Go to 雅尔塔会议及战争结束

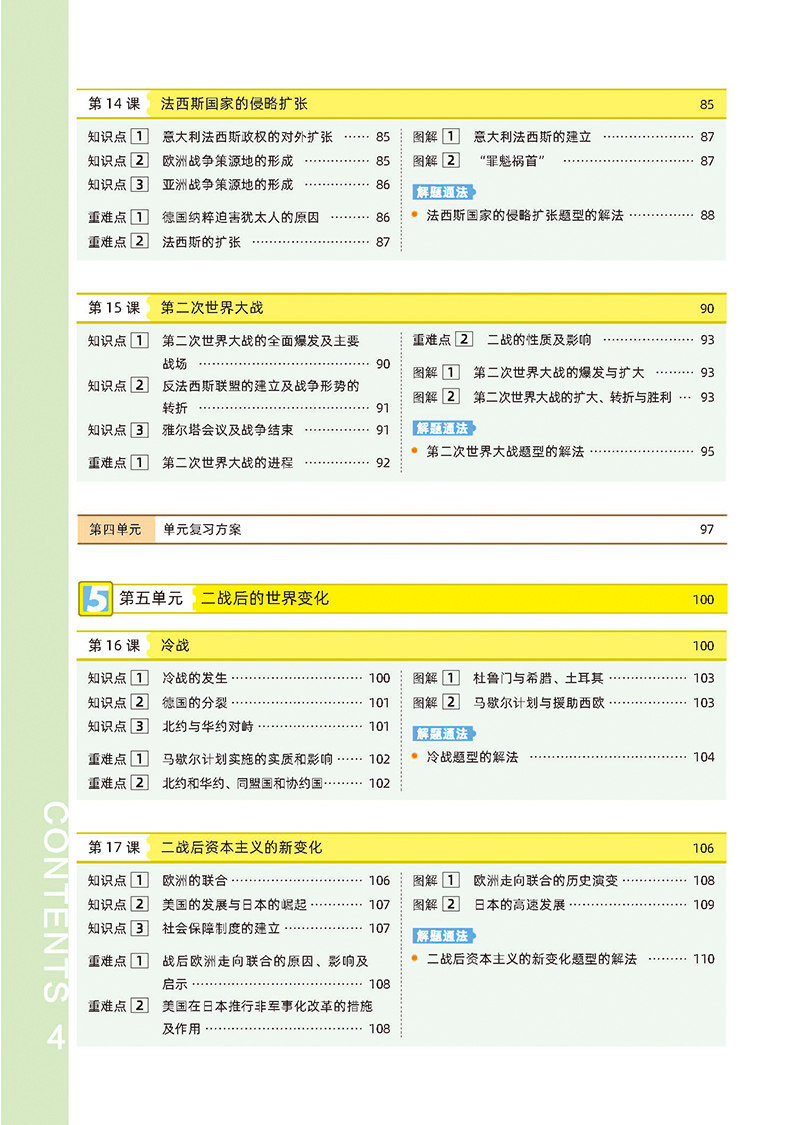click(227, 430)
